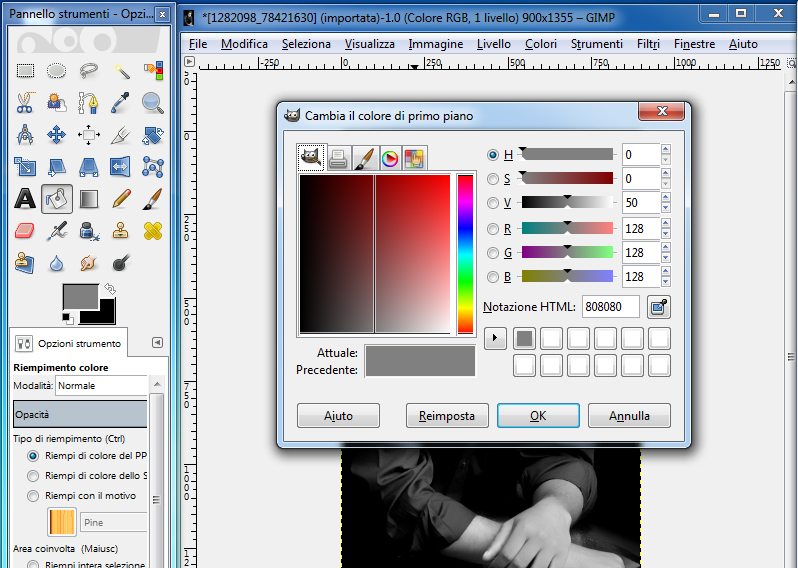Switch to the color wheel selector tab
The height and width of the screenshot is (568, 798).
(389, 157)
